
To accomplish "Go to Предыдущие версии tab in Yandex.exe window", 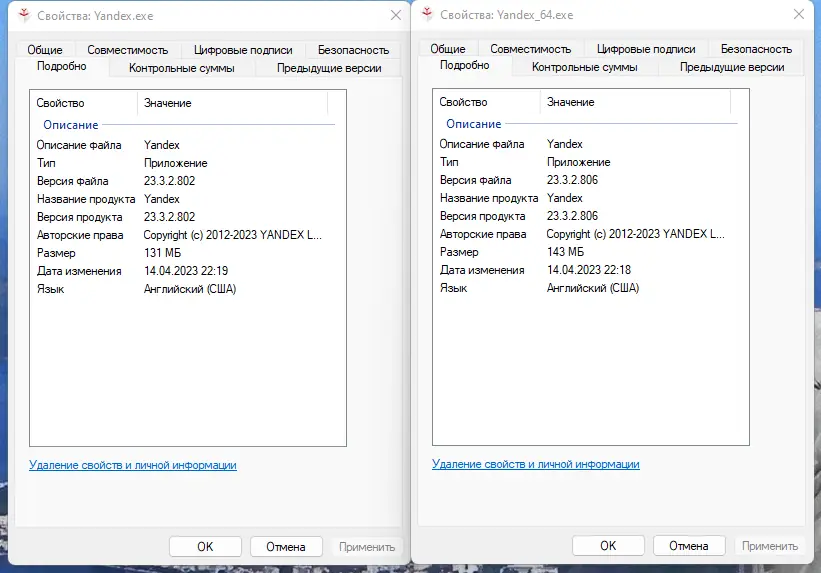I will [328, 68].
